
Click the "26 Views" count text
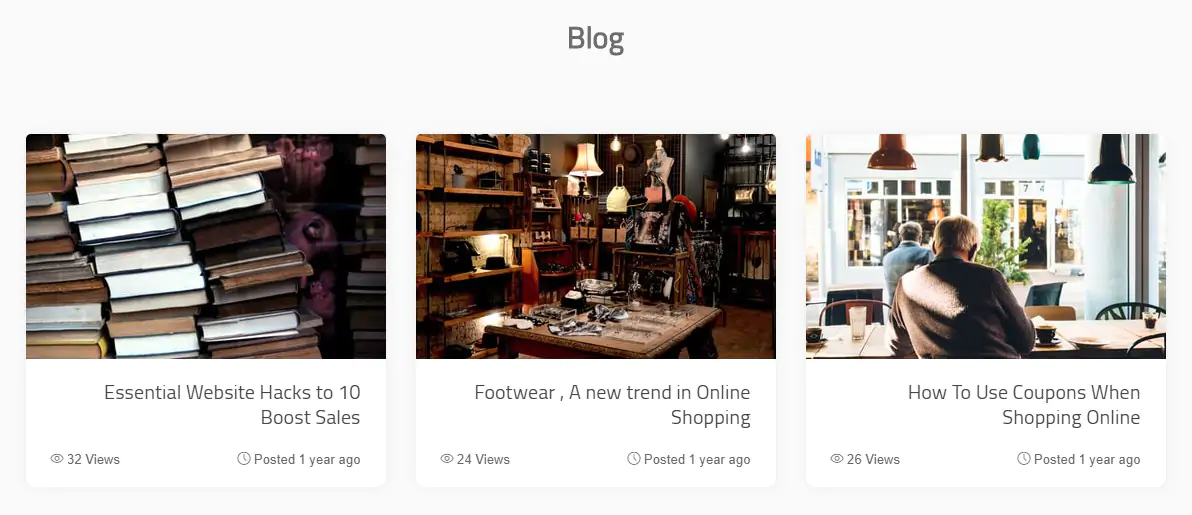(873, 460)
